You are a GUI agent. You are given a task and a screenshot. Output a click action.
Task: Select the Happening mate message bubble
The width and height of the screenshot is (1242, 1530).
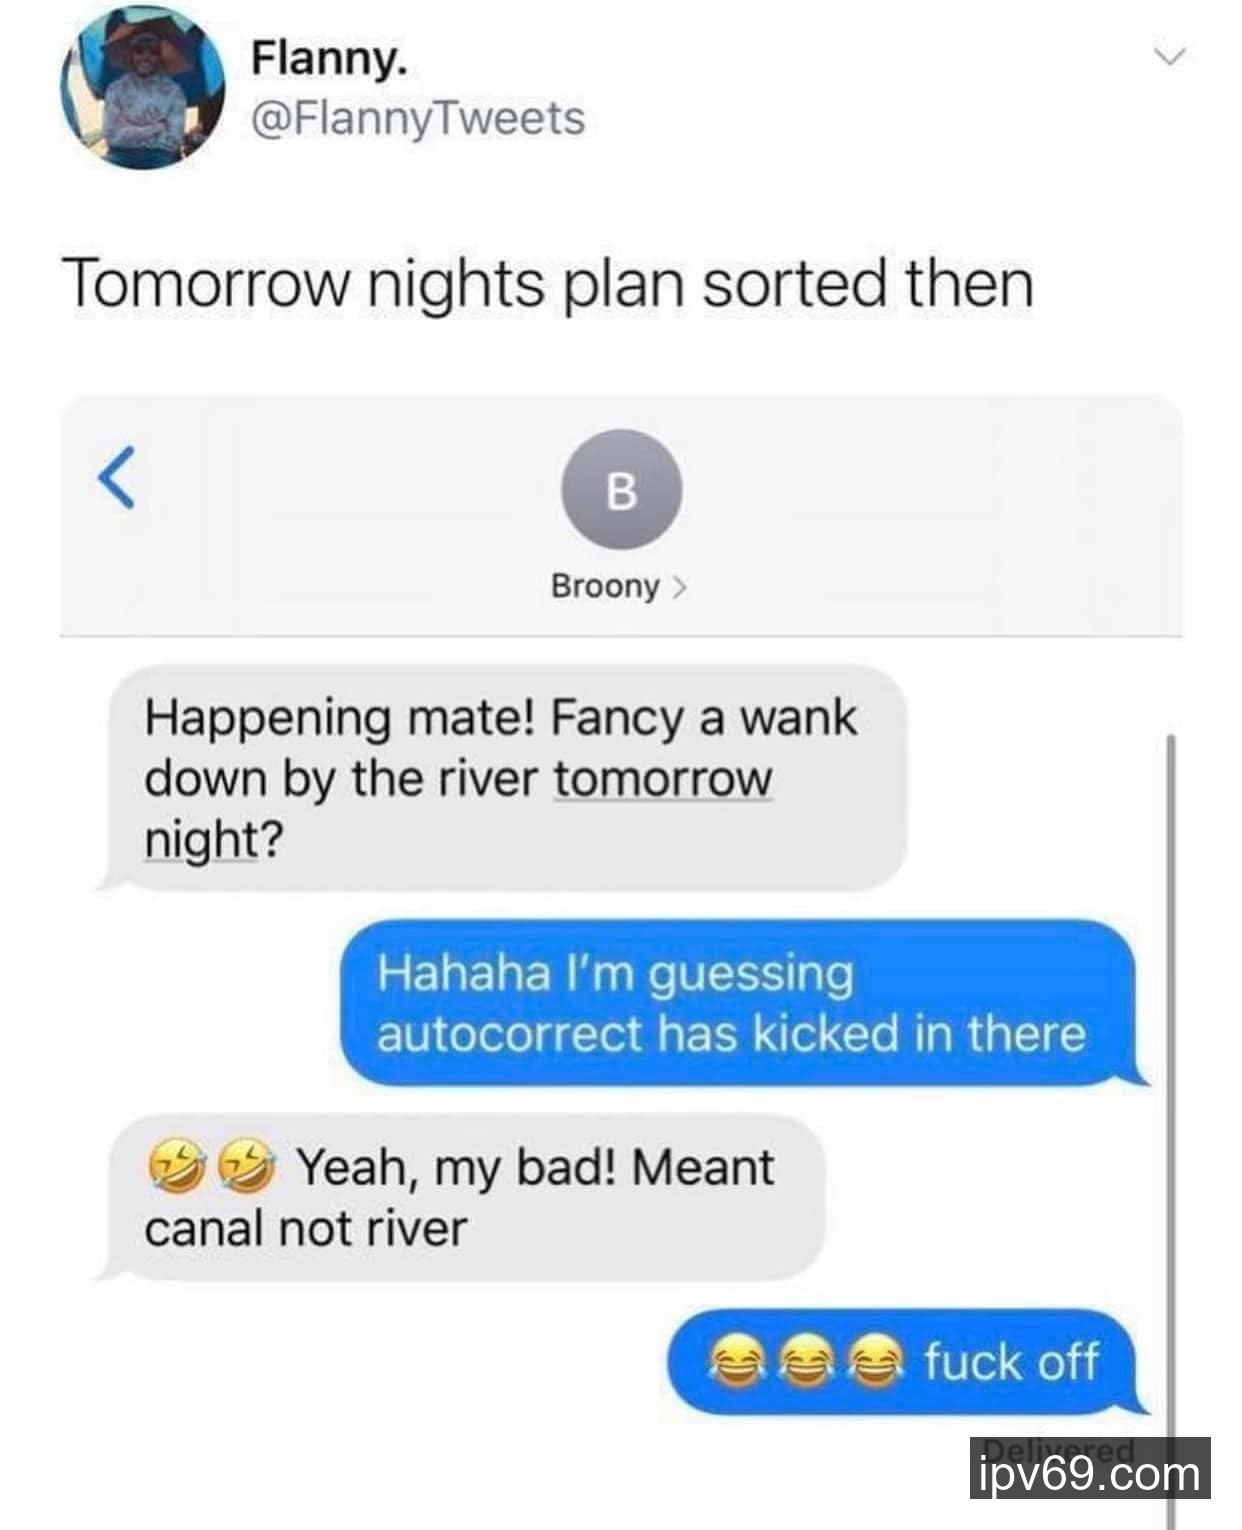(500, 778)
